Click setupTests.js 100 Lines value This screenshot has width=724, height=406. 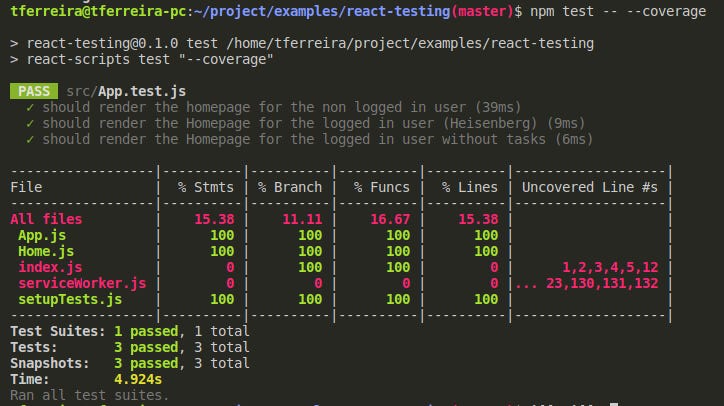pyautogui.click(x=486, y=299)
